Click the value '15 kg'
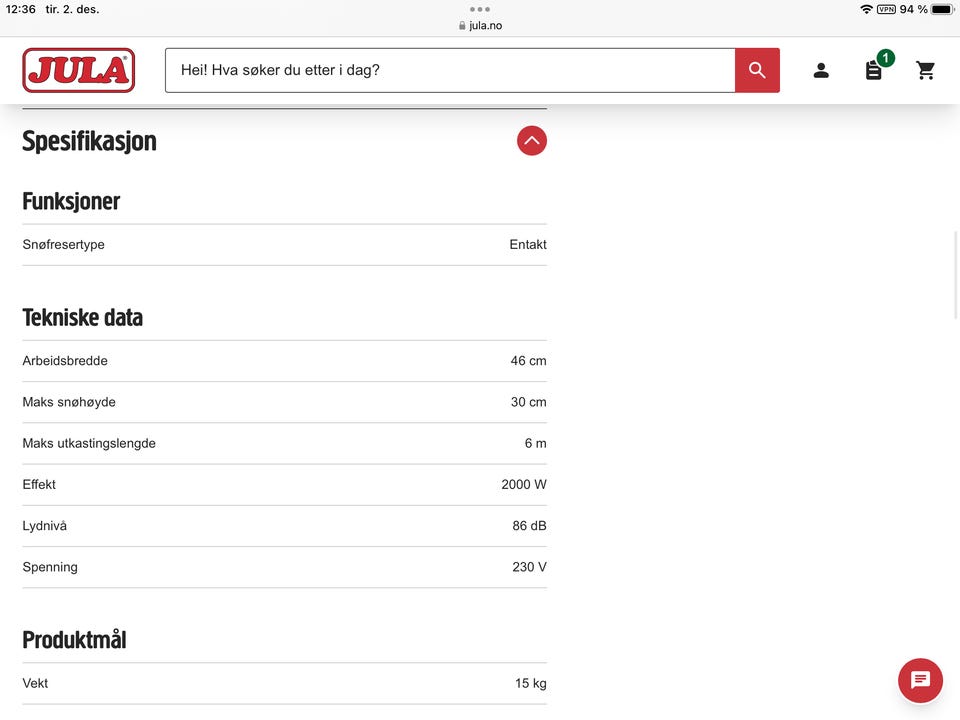 pyautogui.click(x=531, y=683)
